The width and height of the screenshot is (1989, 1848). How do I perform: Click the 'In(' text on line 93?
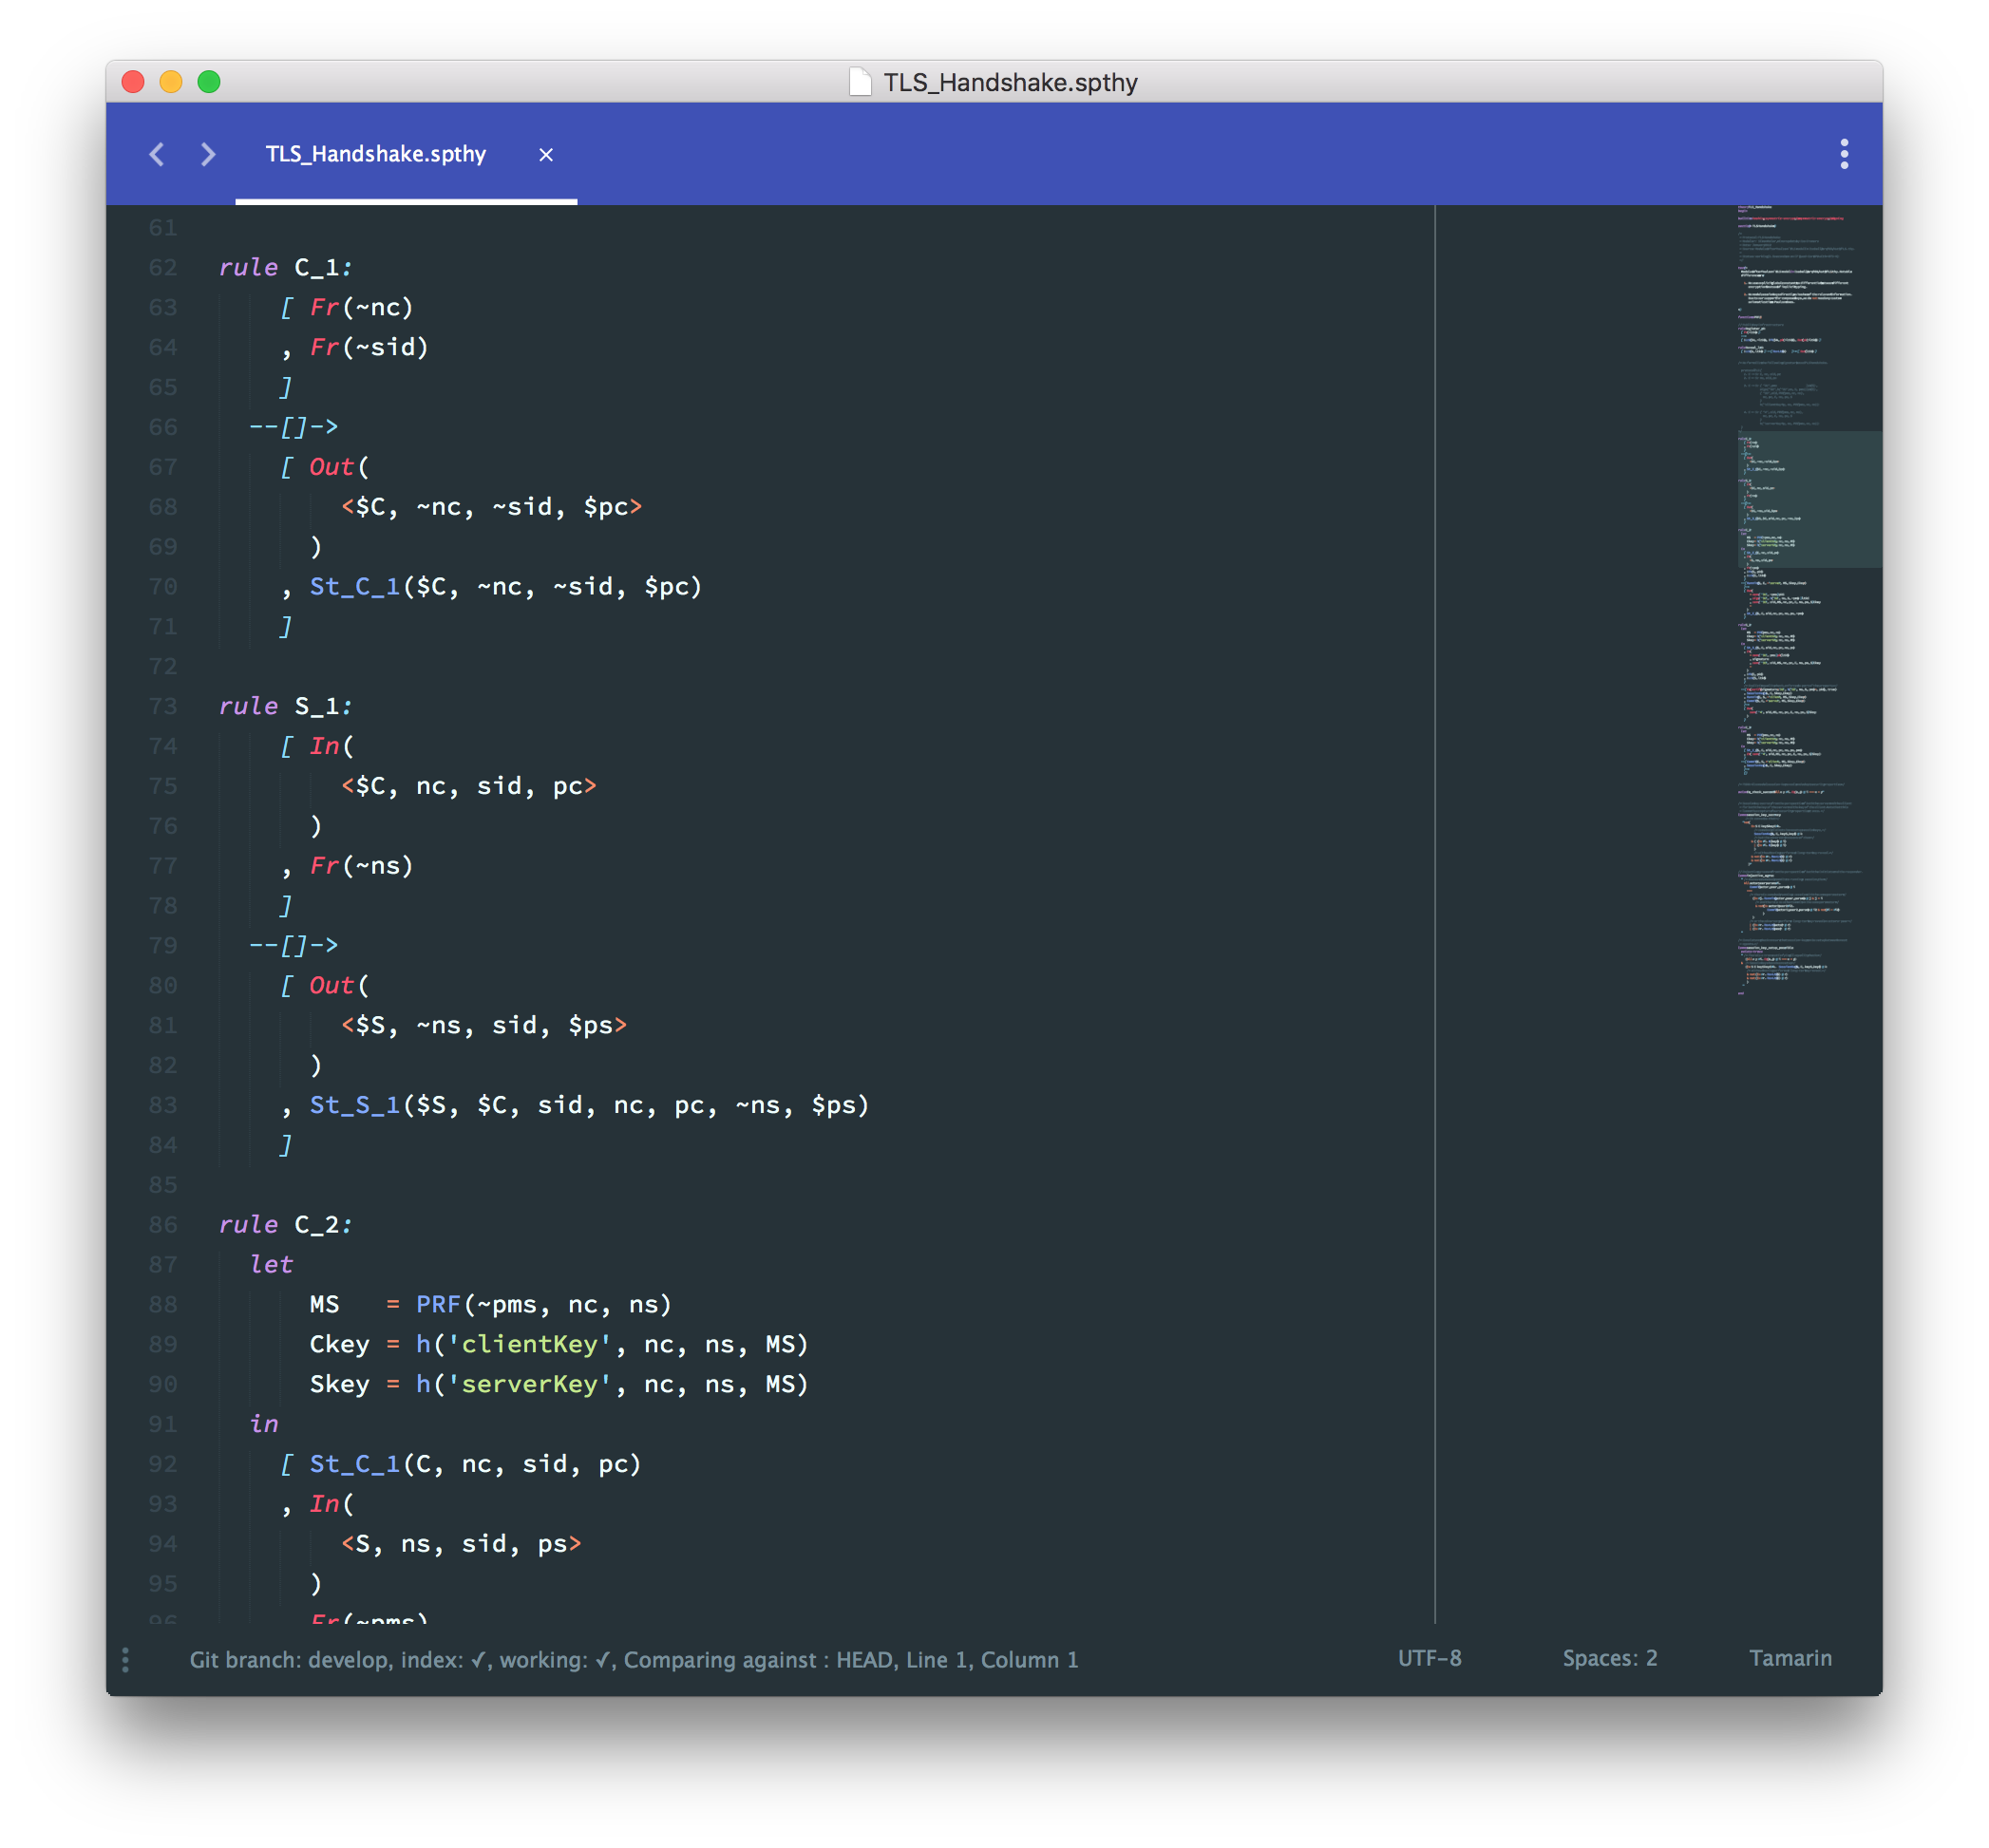pos(332,1504)
